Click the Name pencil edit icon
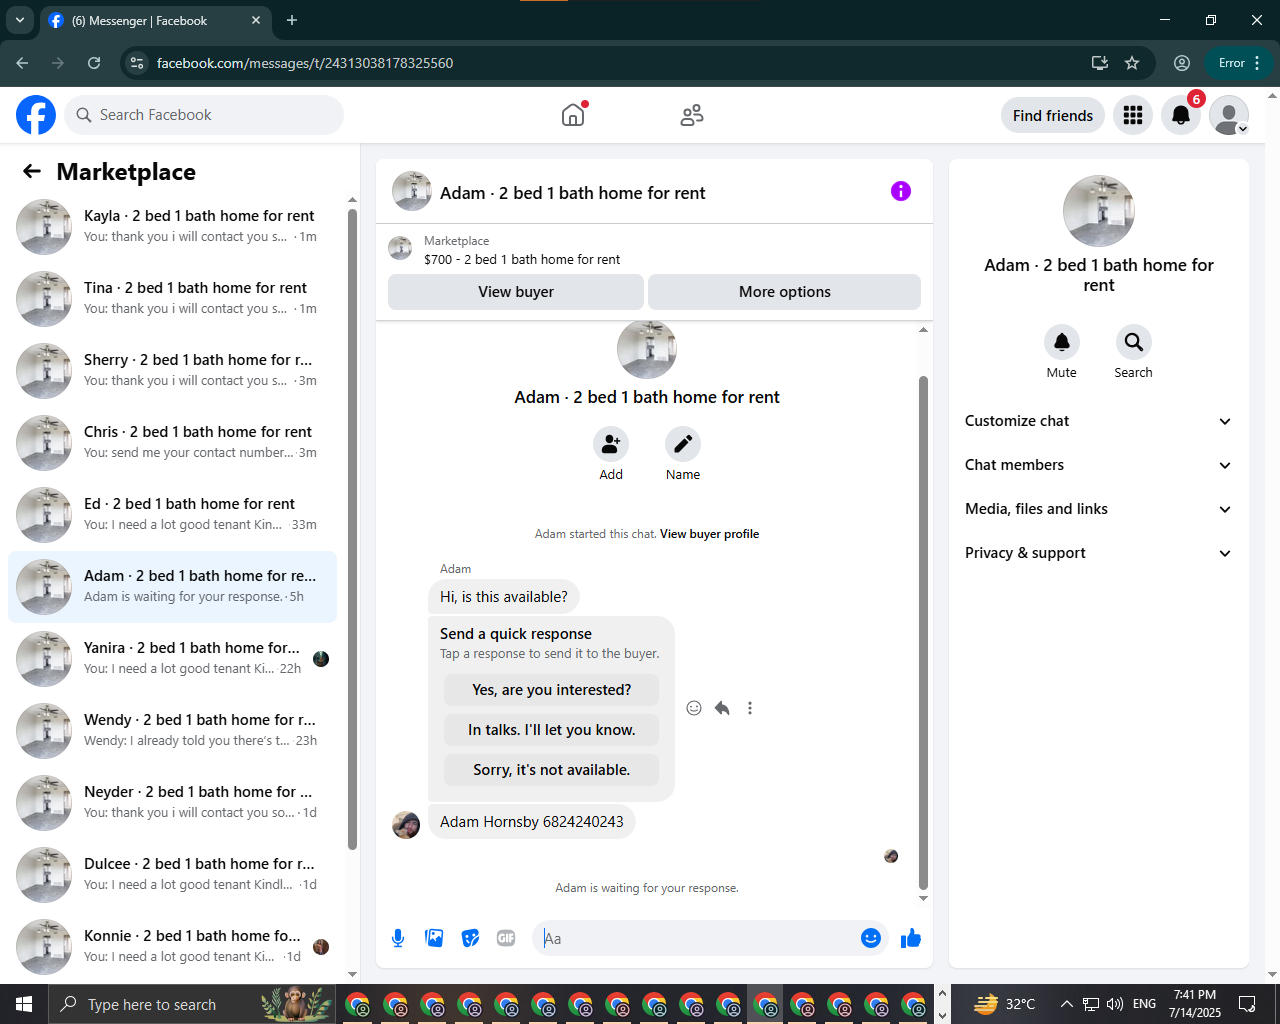The width and height of the screenshot is (1280, 1024). [x=683, y=443]
